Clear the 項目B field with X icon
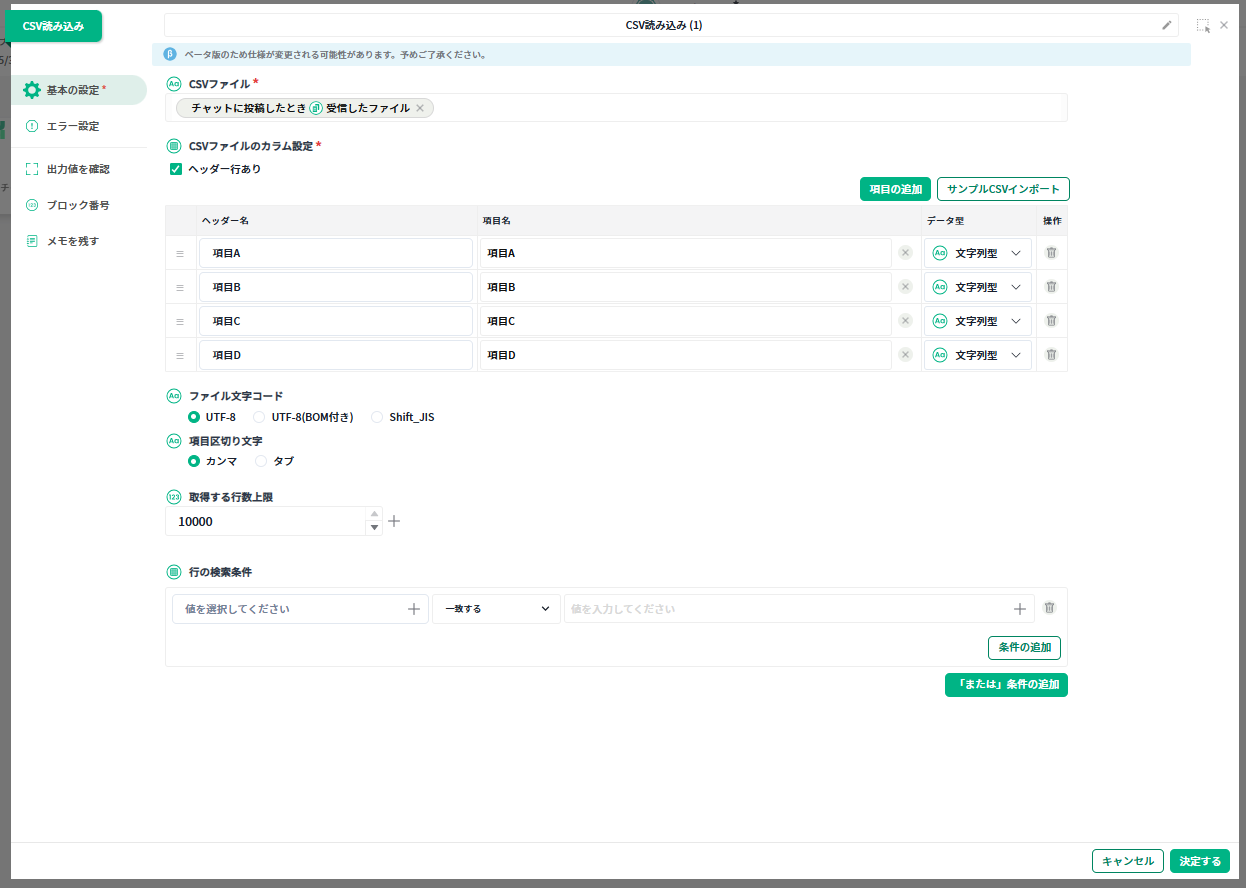Image resolution: width=1246 pixels, height=888 pixels. point(905,287)
